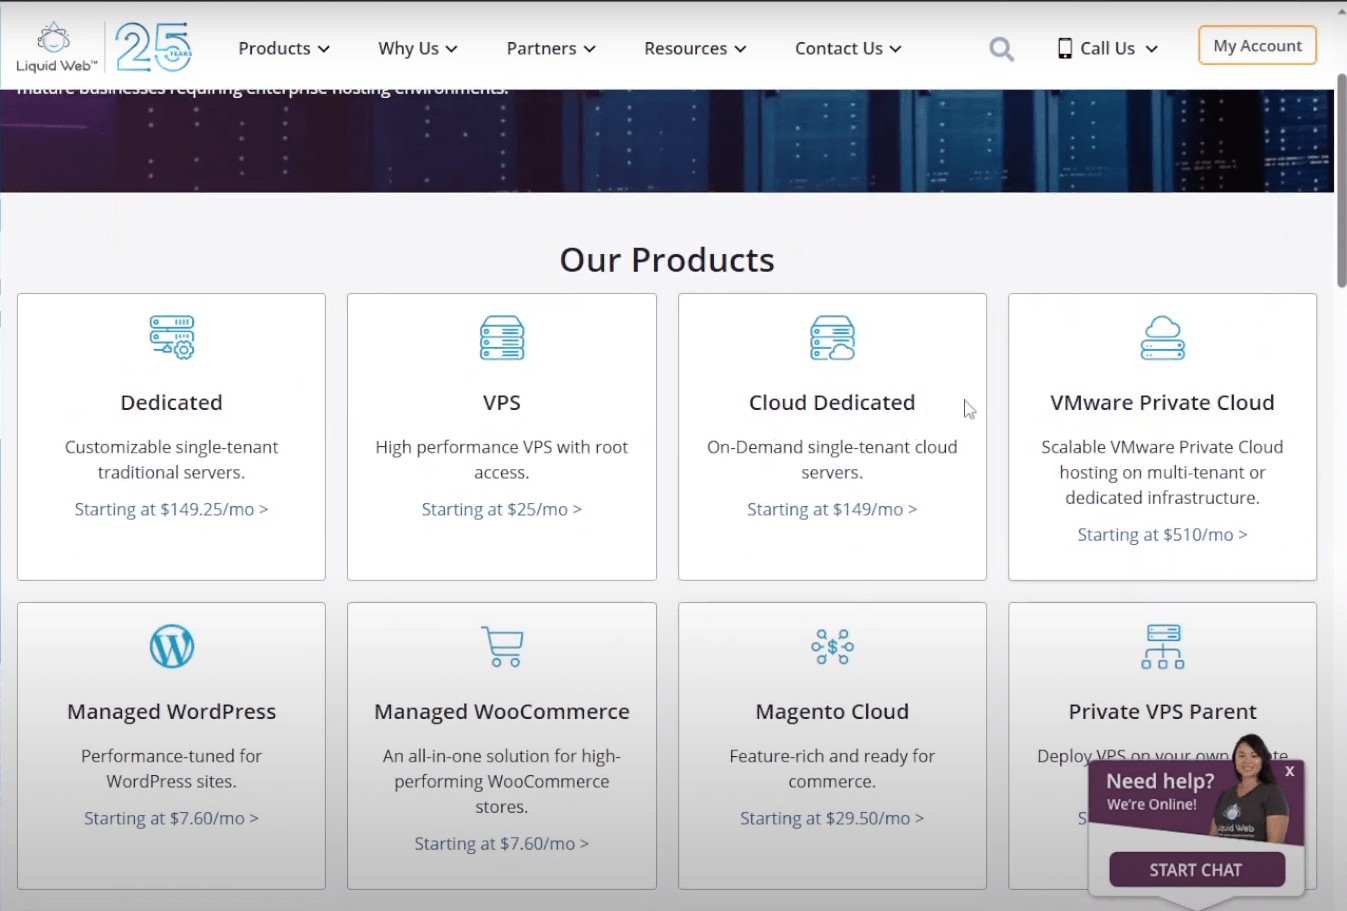The width and height of the screenshot is (1347, 911).
Task: Click the Private VPS Parent title
Action: tap(1162, 711)
